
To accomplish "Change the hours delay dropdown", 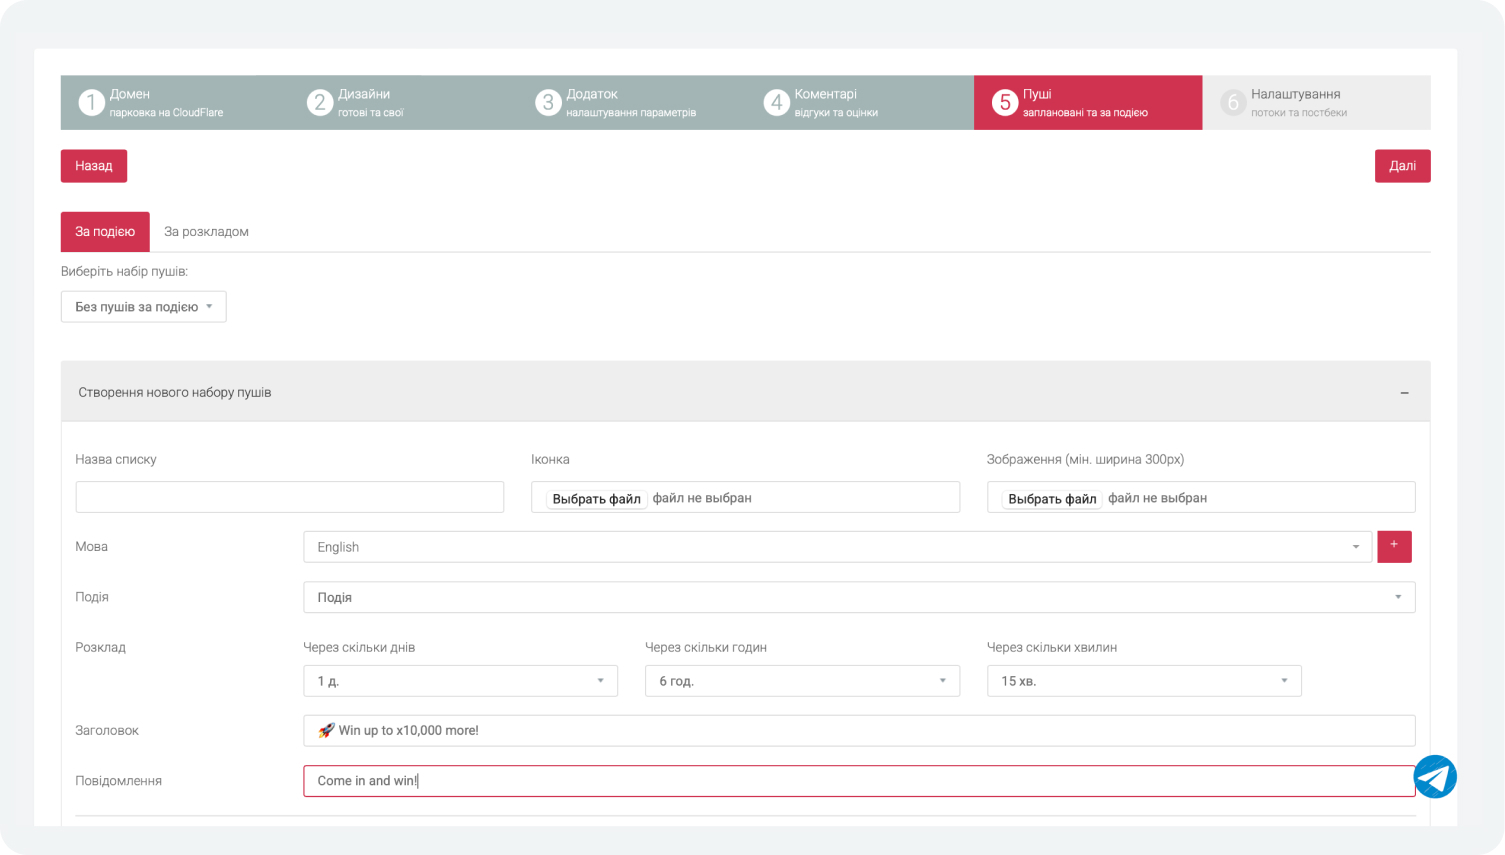I will pyautogui.click(x=801, y=681).
